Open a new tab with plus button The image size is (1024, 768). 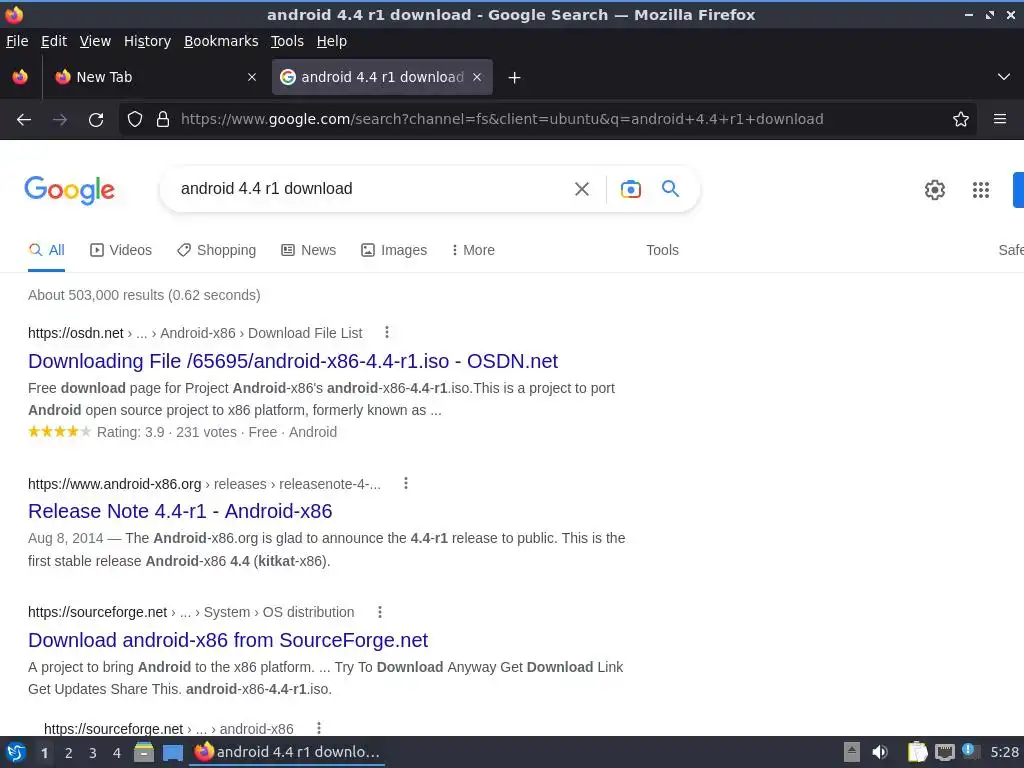(x=515, y=78)
